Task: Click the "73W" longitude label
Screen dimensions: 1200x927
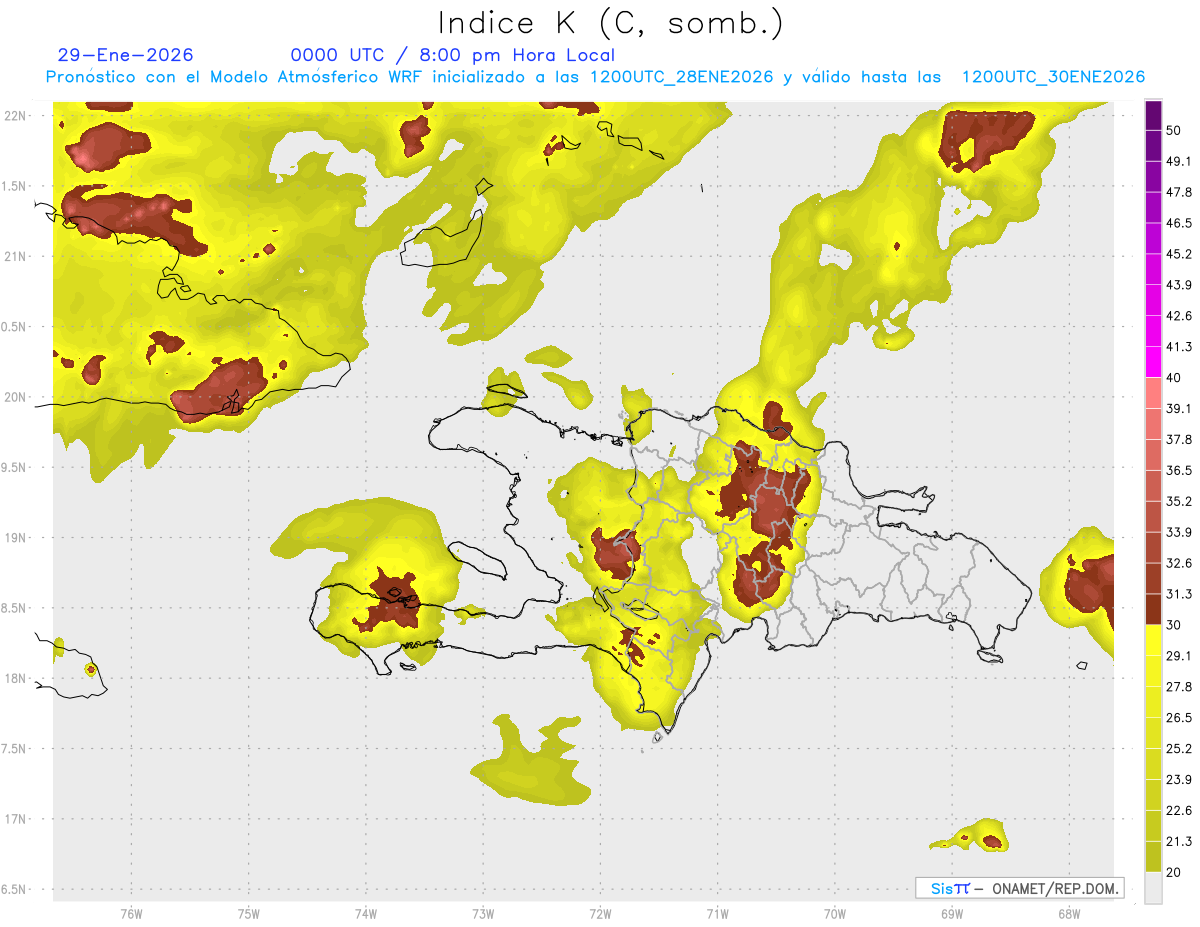Action: pyautogui.click(x=482, y=913)
